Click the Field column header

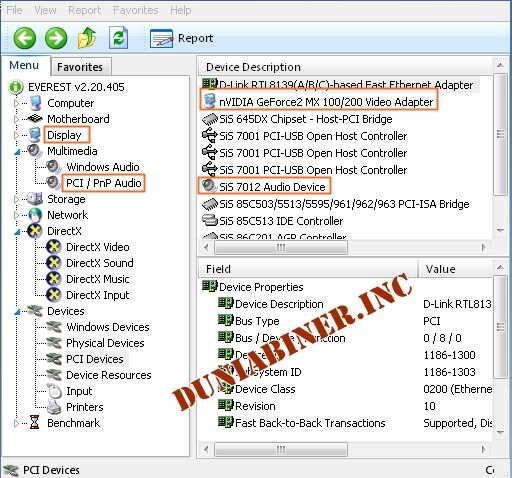click(308, 269)
